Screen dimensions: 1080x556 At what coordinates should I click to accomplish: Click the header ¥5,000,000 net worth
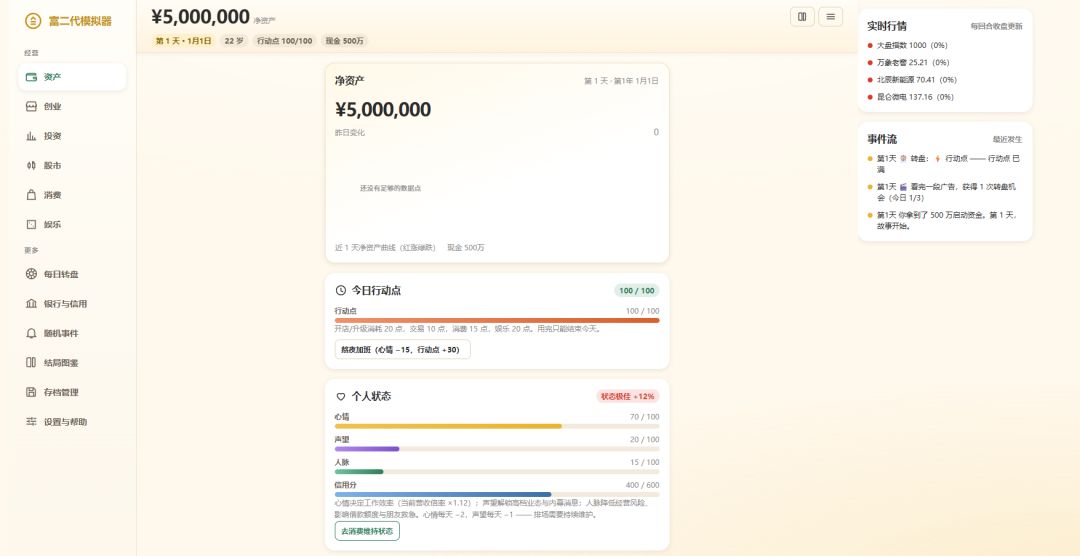pos(200,16)
